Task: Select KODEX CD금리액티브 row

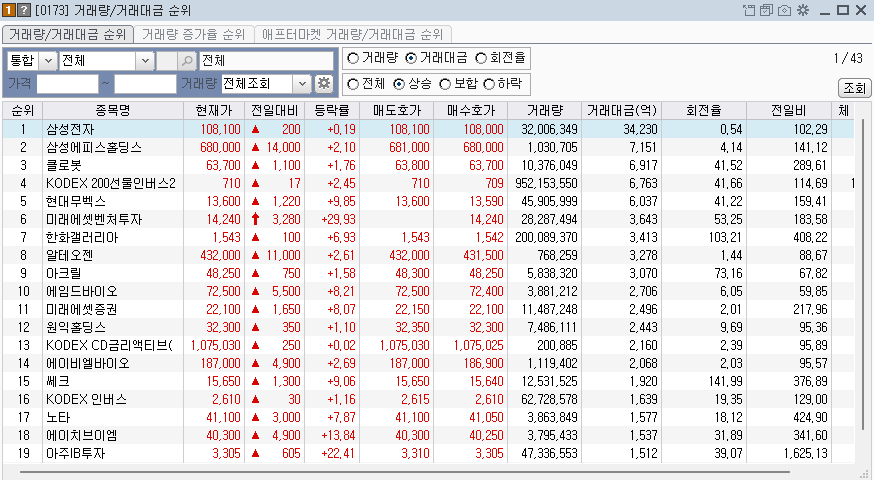Action: point(428,345)
